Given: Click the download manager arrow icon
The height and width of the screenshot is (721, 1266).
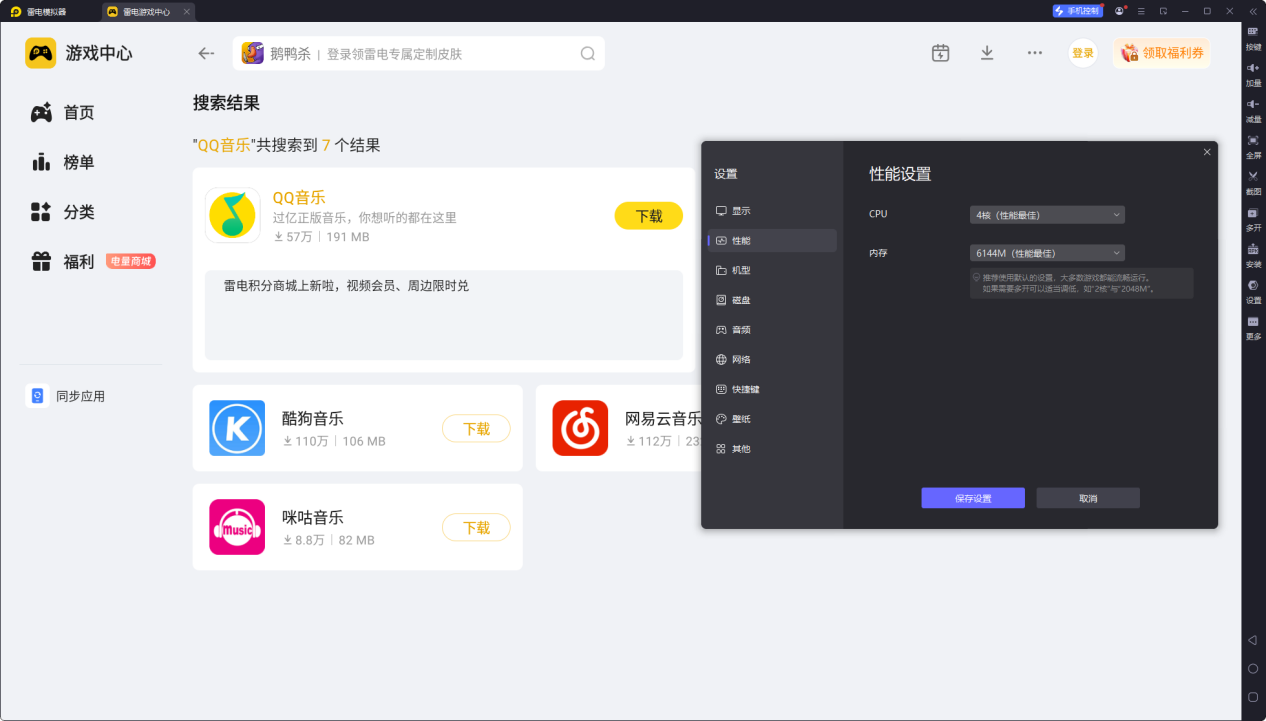Looking at the screenshot, I should [x=987, y=53].
